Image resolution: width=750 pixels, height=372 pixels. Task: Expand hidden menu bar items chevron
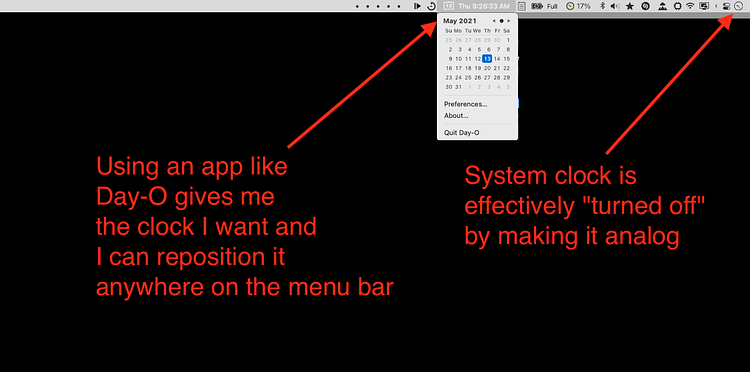pyautogui.click(x=716, y=6)
